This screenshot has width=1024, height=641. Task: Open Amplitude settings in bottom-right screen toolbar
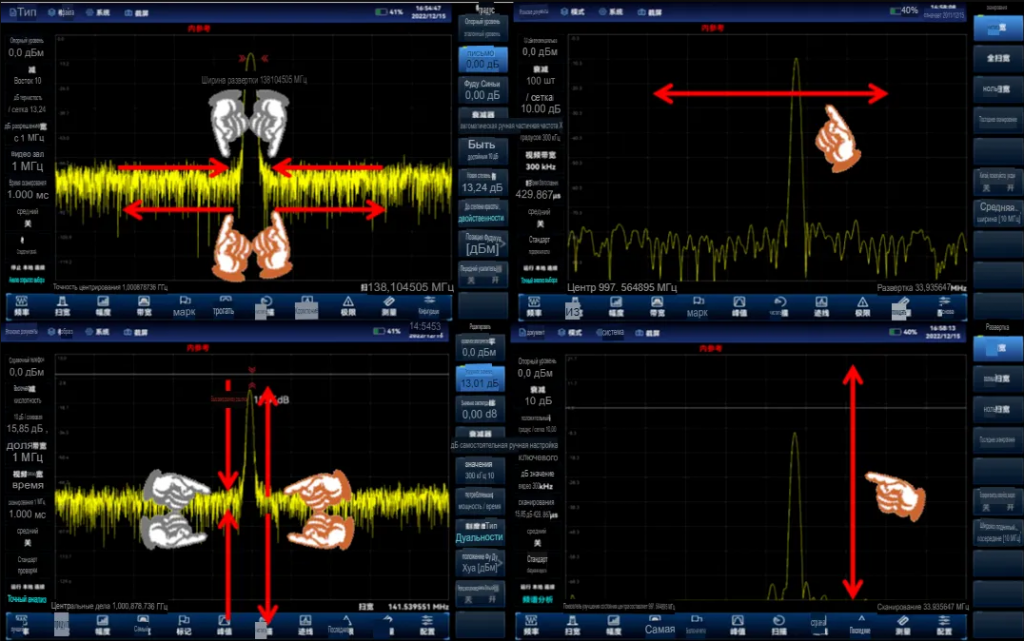point(614,625)
